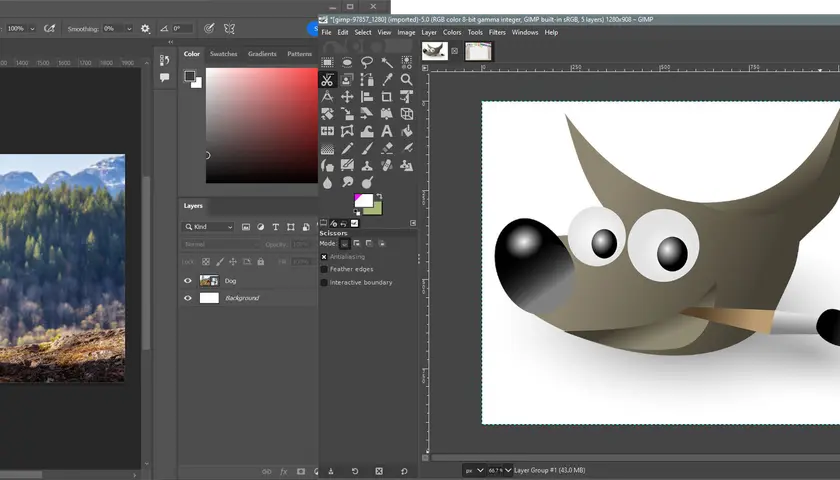This screenshot has height=480, width=840.
Task: Select the Zoom magnifier tool in GIMP
Action: [x=407, y=80]
